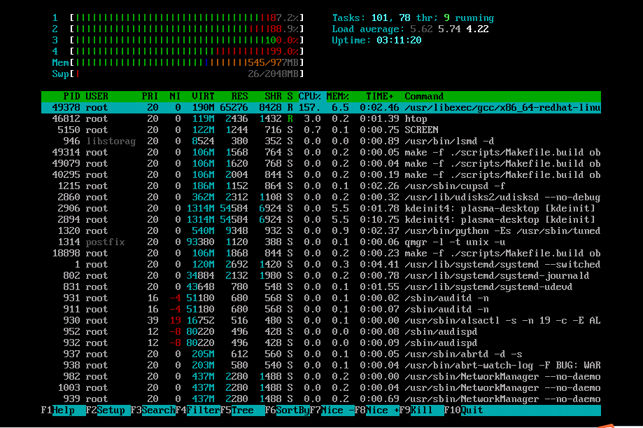Click the Mem usage bar
643x428 pixels.
(178, 63)
